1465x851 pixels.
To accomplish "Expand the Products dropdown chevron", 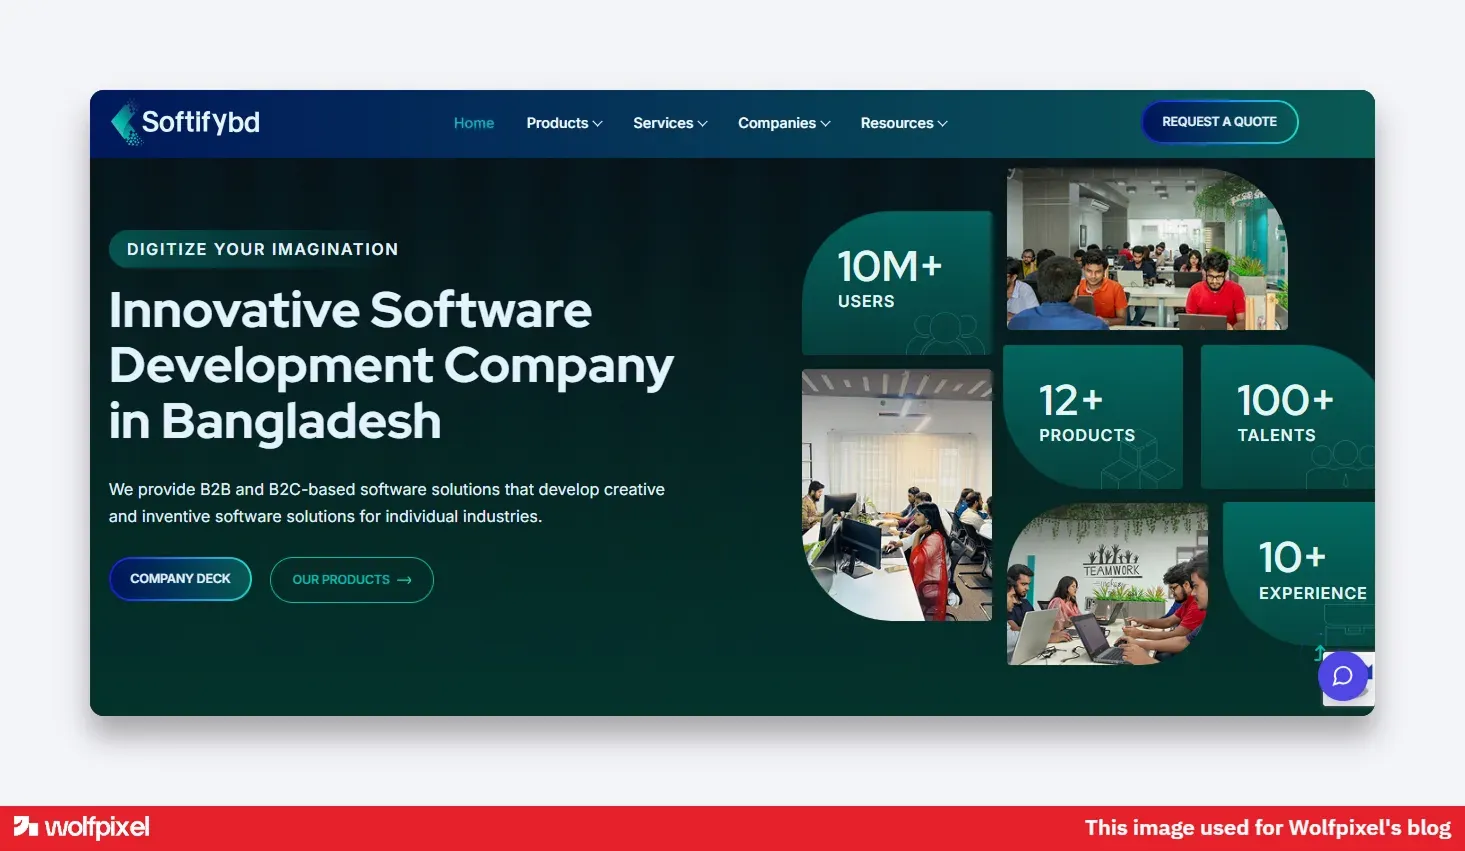I will point(598,124).
